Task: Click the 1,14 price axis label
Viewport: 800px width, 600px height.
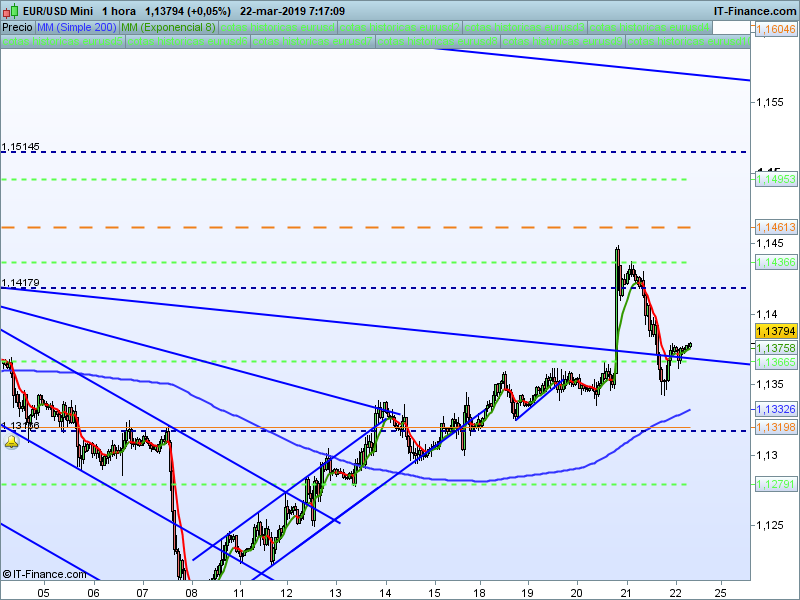Action: (767, 314)
